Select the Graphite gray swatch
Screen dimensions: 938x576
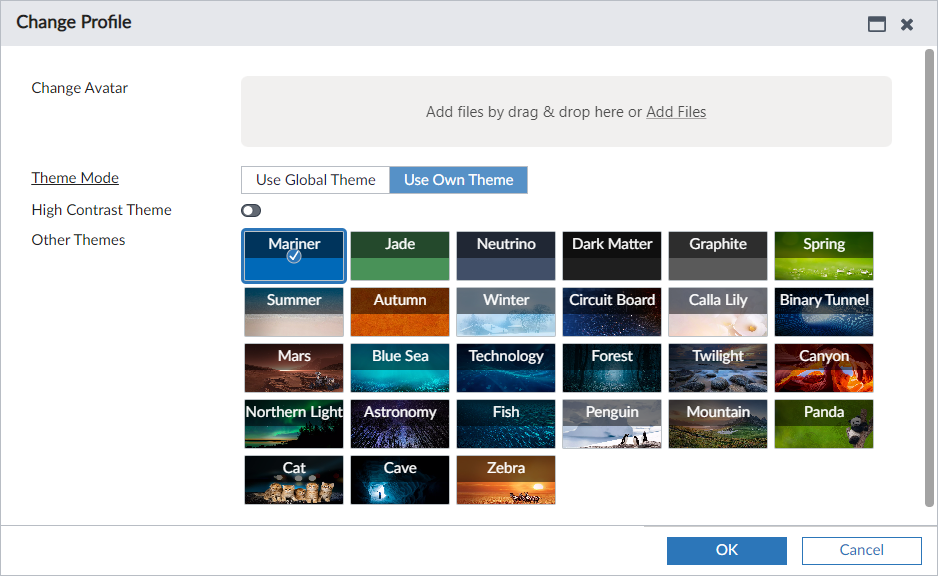[x=717, y=256]
